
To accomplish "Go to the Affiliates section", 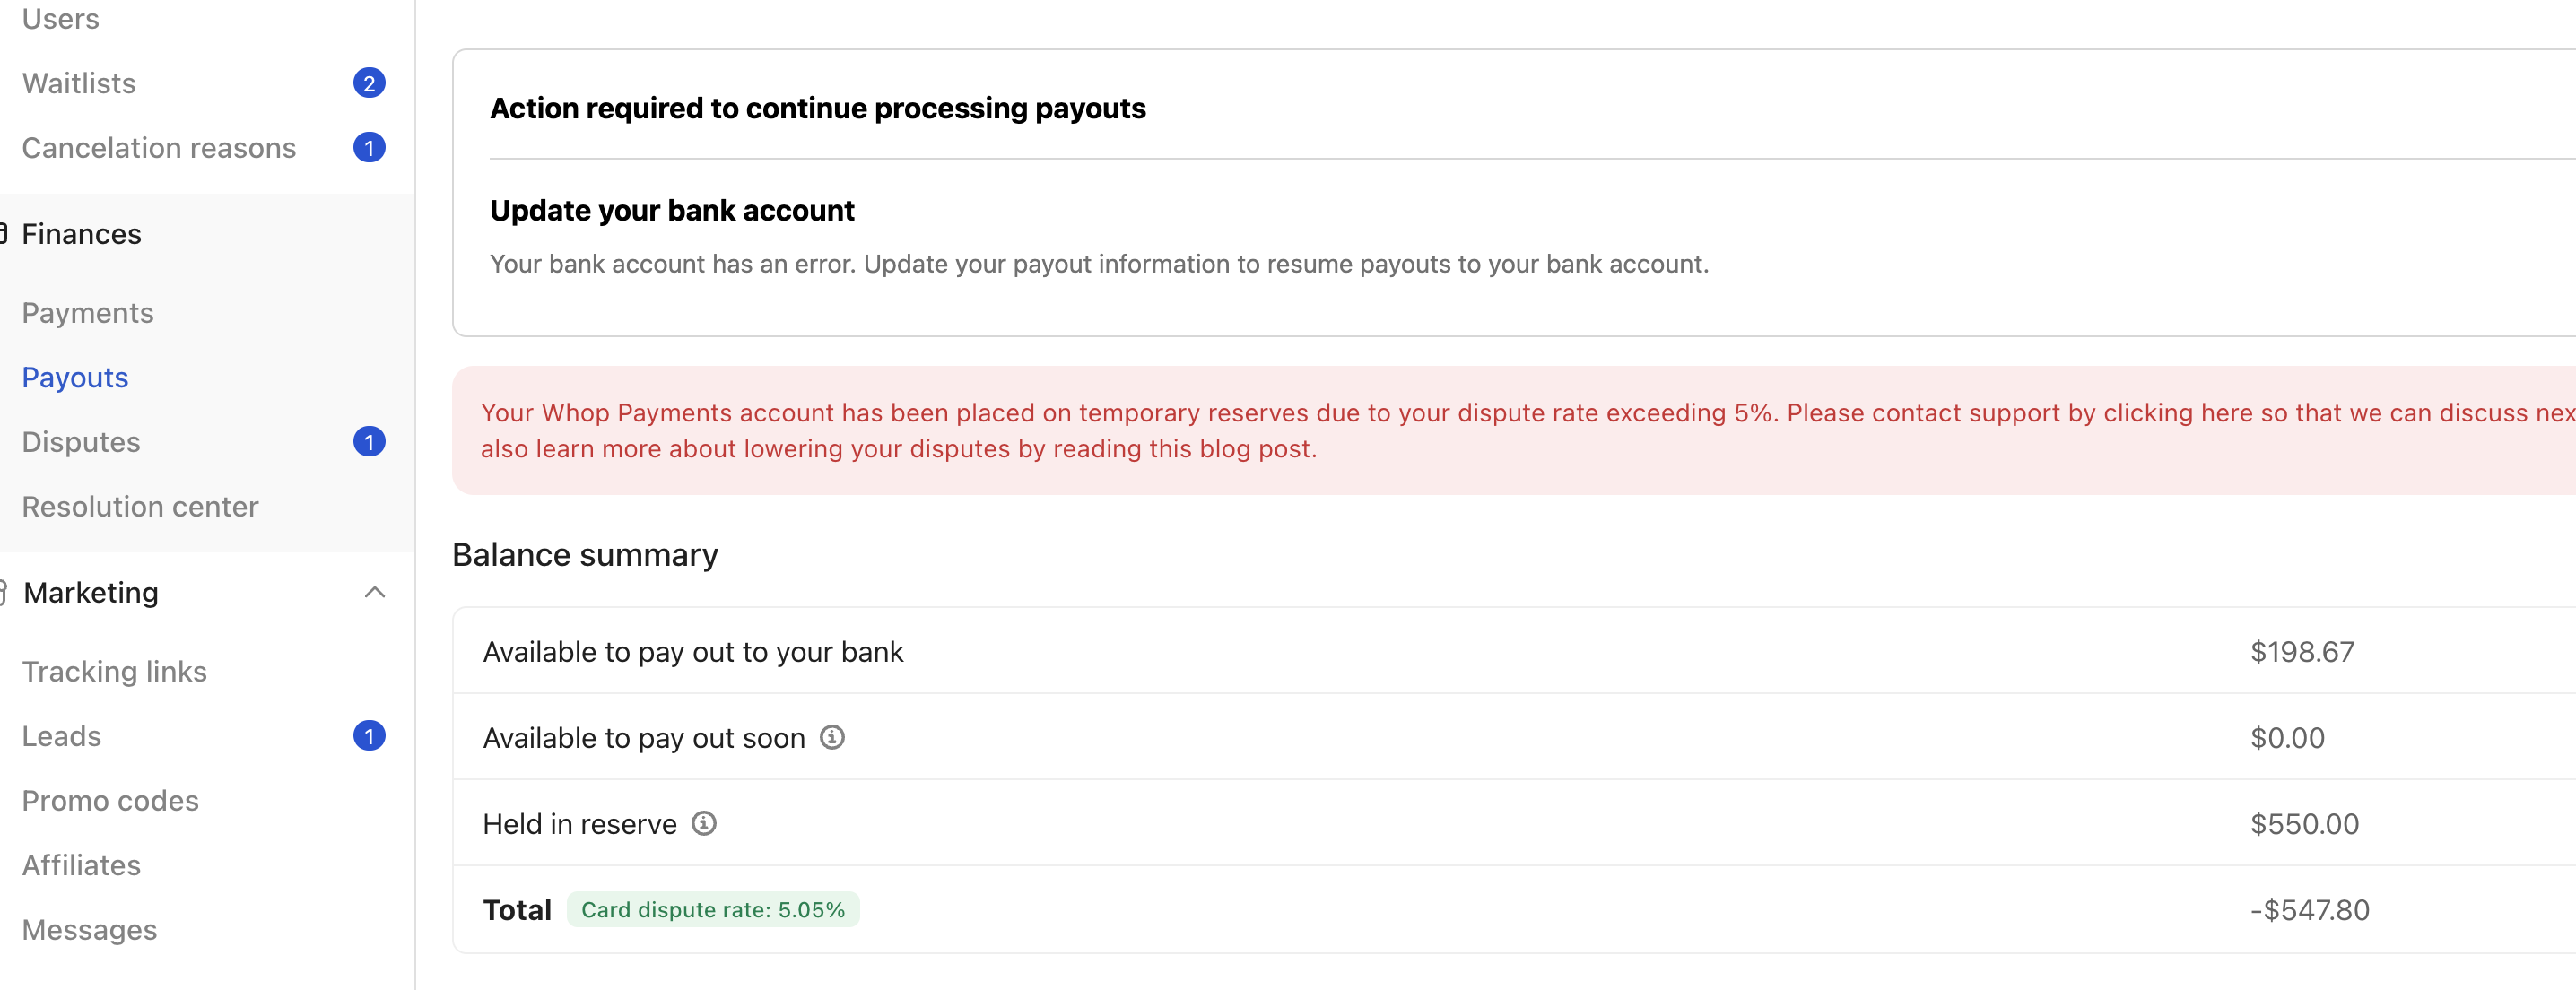I will click(x=80, y=865).
